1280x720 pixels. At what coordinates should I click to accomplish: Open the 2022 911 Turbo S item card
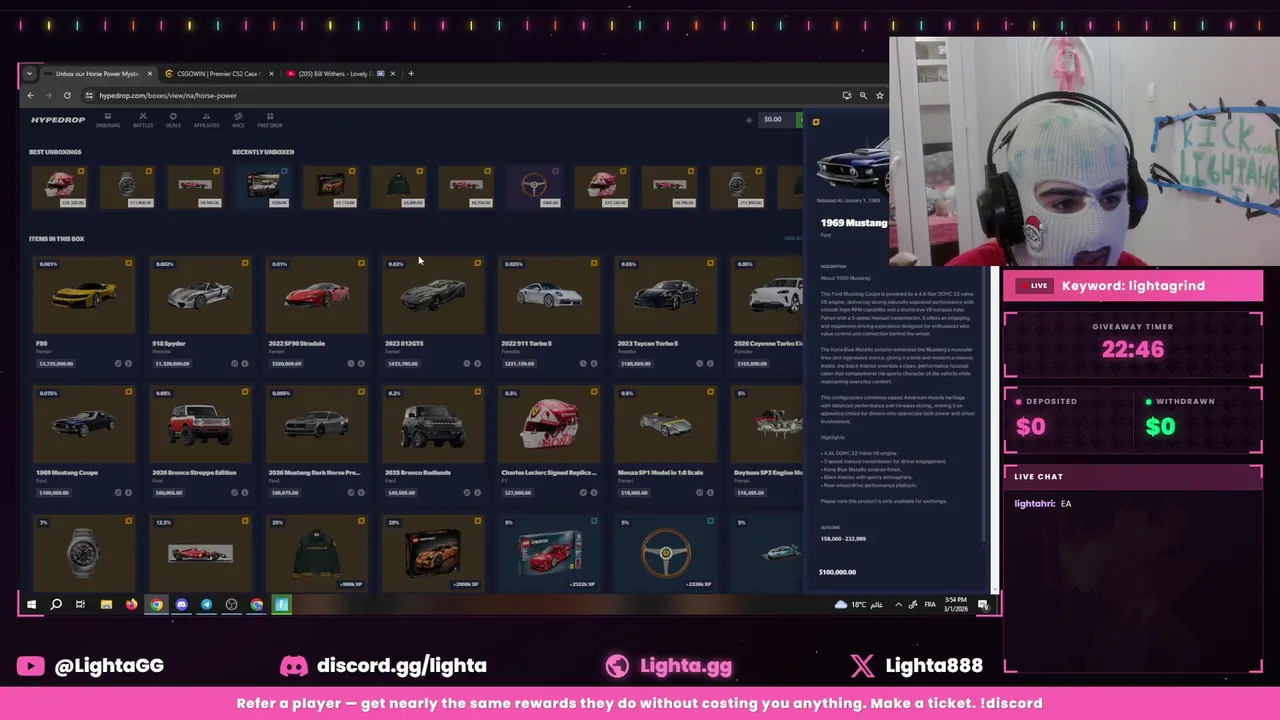point(549,313)
